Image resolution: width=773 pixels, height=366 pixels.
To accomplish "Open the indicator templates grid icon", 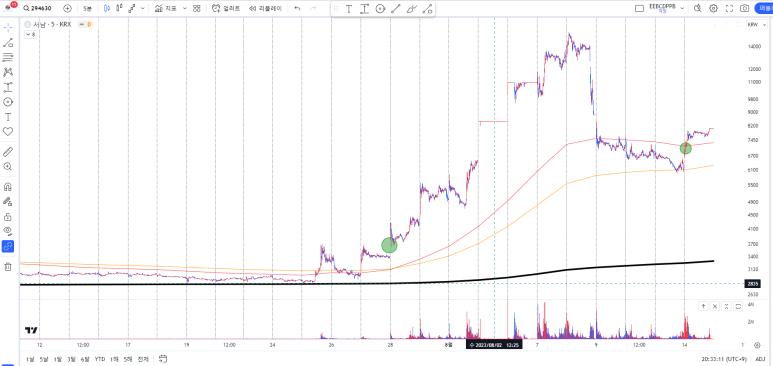I will pos(197,8).
